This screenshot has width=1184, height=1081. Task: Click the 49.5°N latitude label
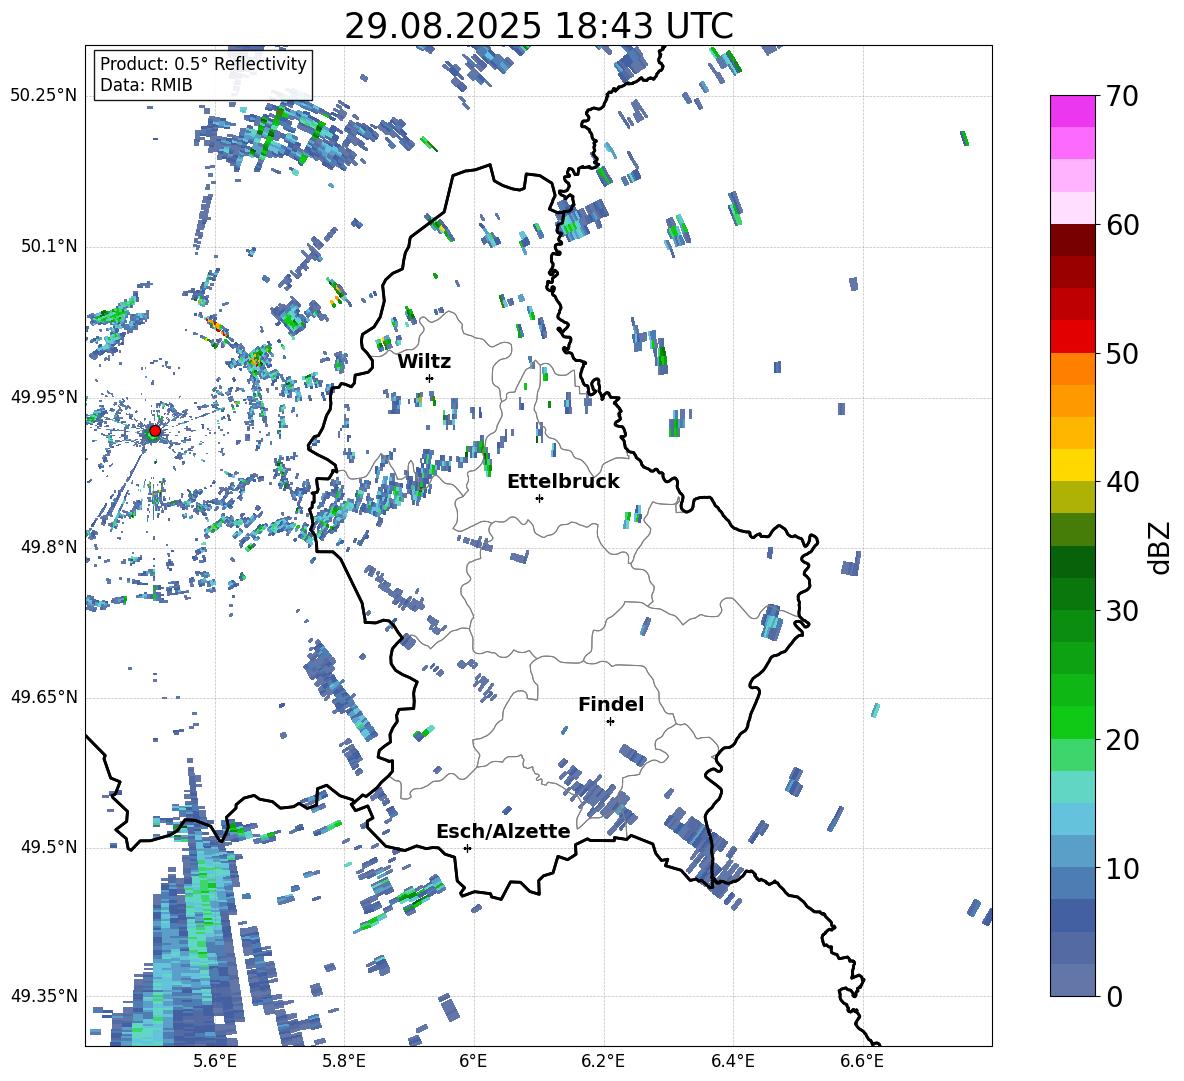click(49, 847)
